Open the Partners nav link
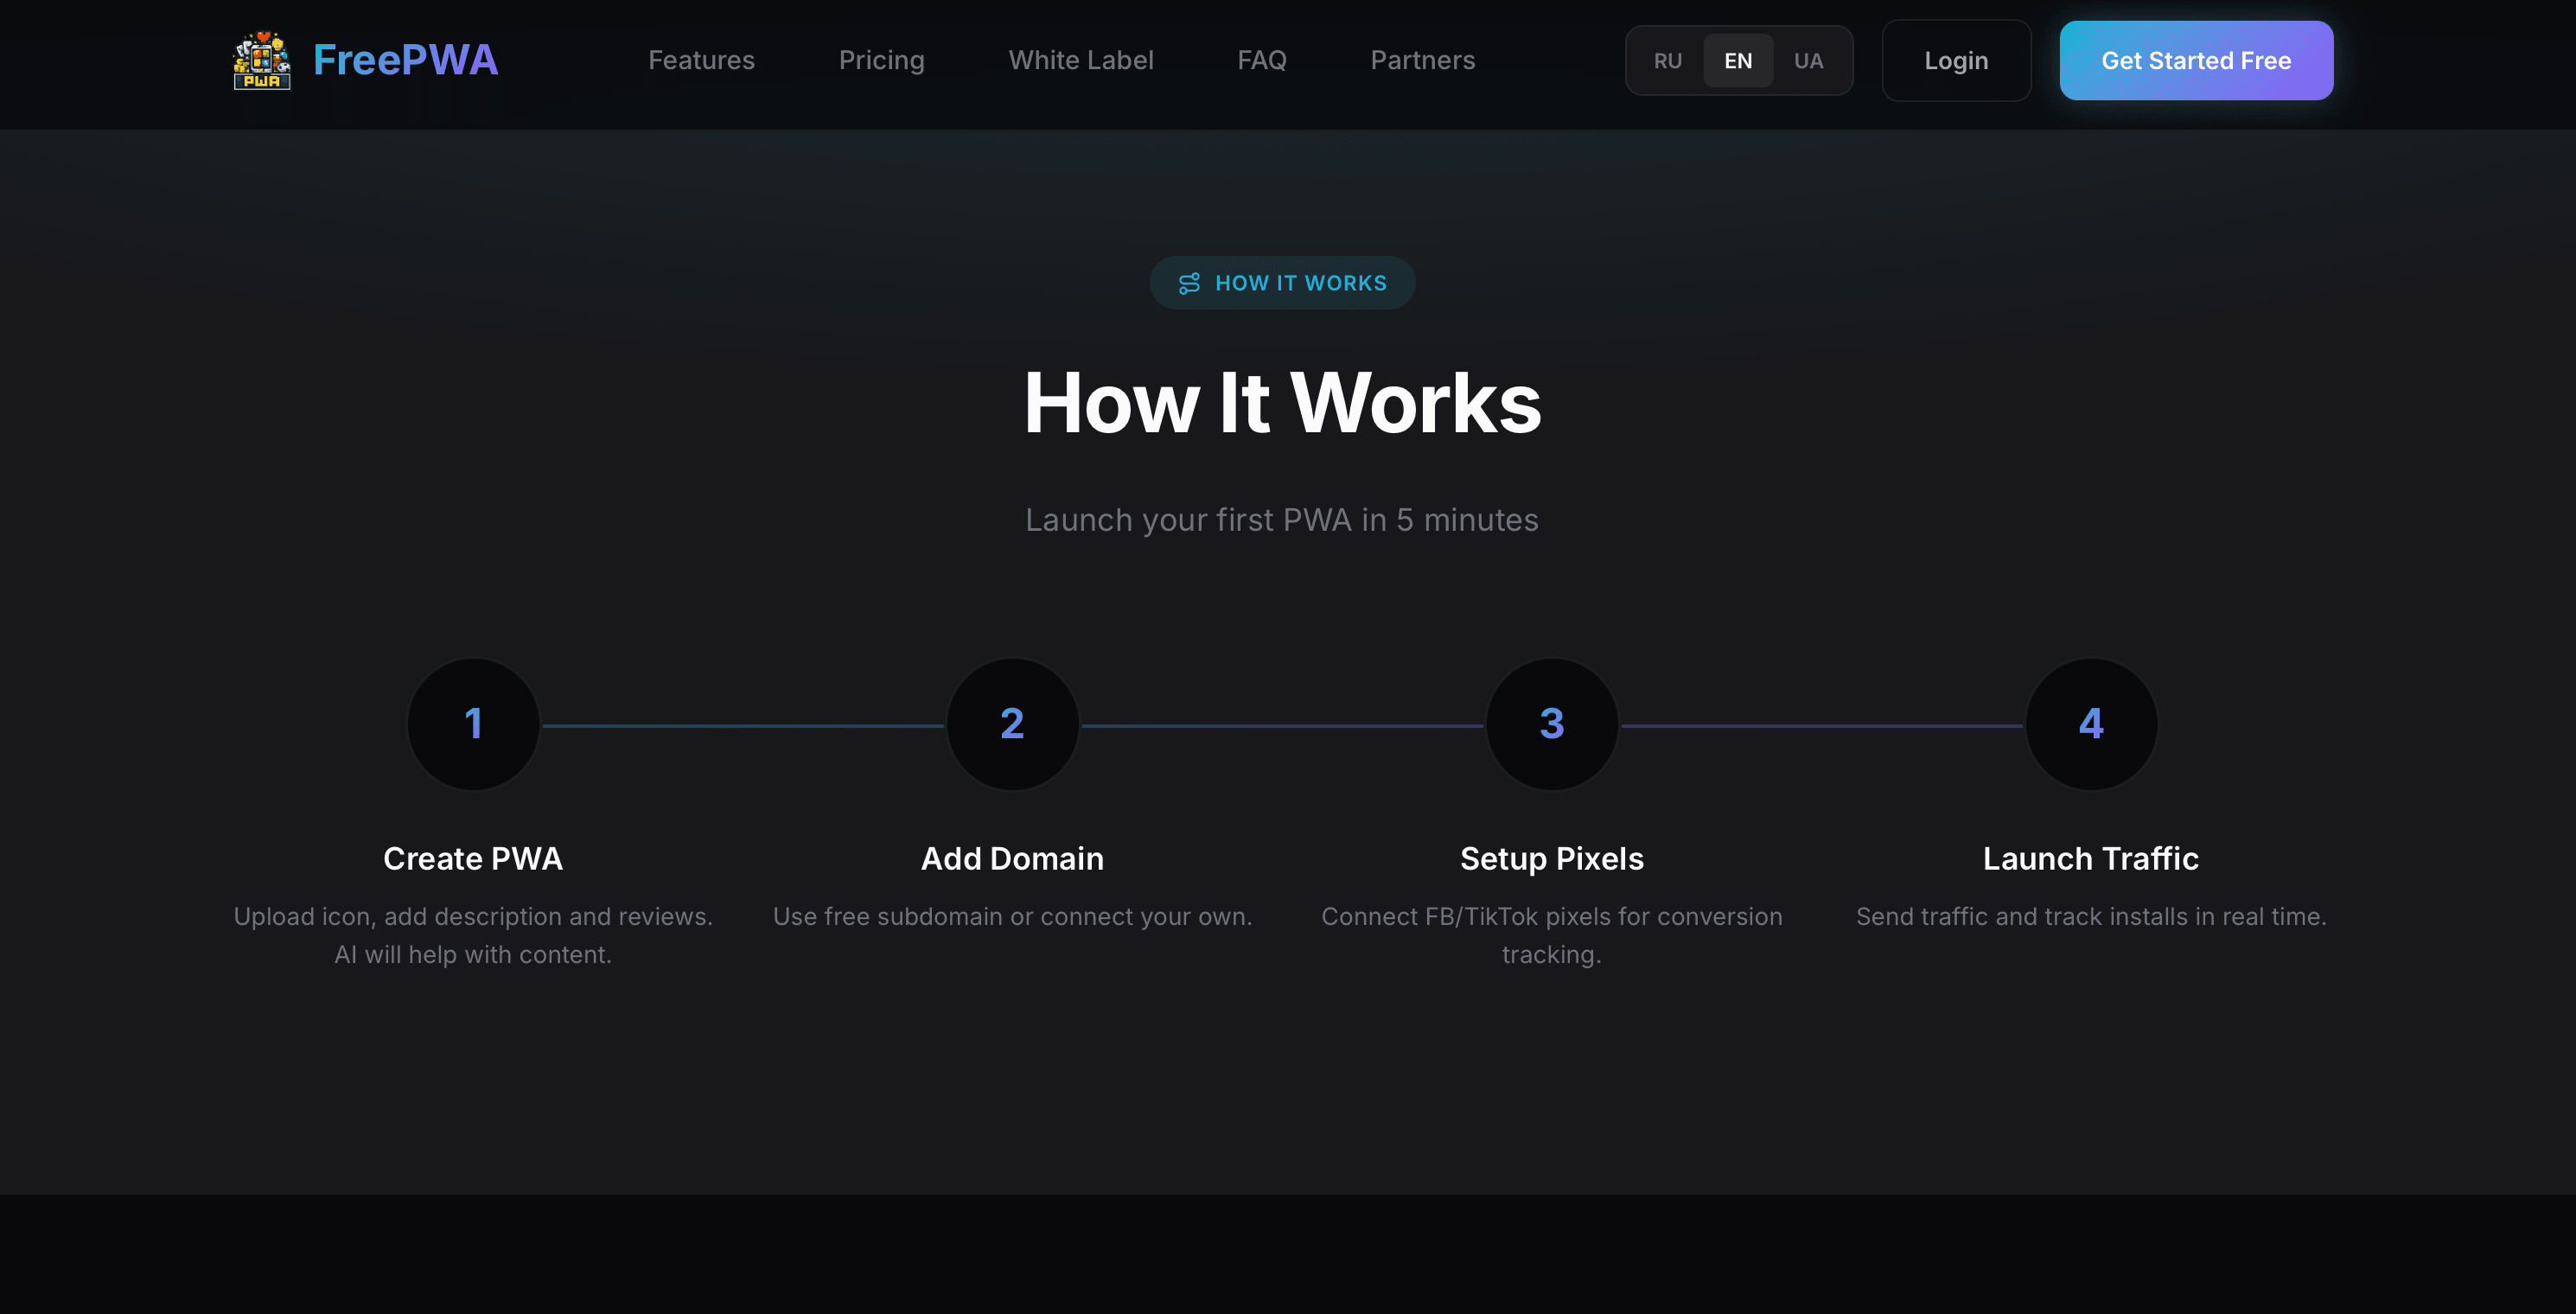Screen dimensions: 2576x1314 [x=1422, y=60]
